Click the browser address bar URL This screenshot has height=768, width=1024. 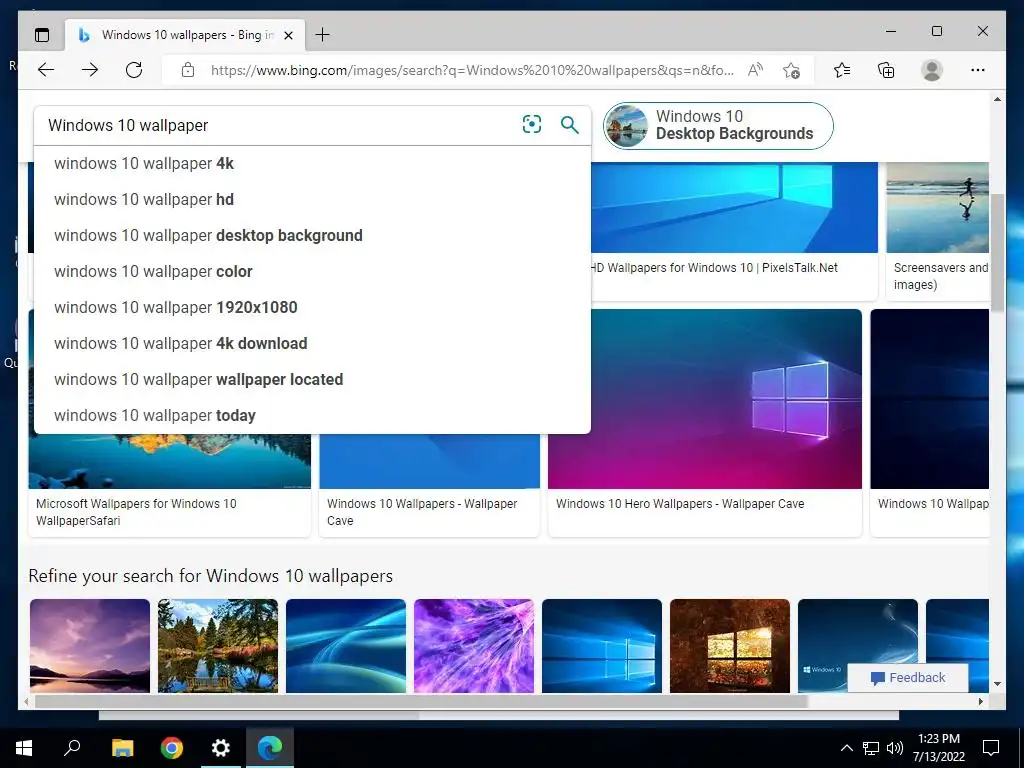(472, 70)
